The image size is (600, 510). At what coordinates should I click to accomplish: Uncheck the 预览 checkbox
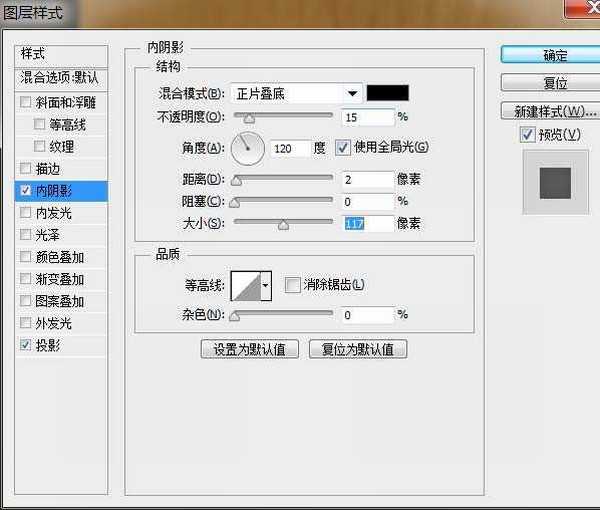tap(527, 135)
